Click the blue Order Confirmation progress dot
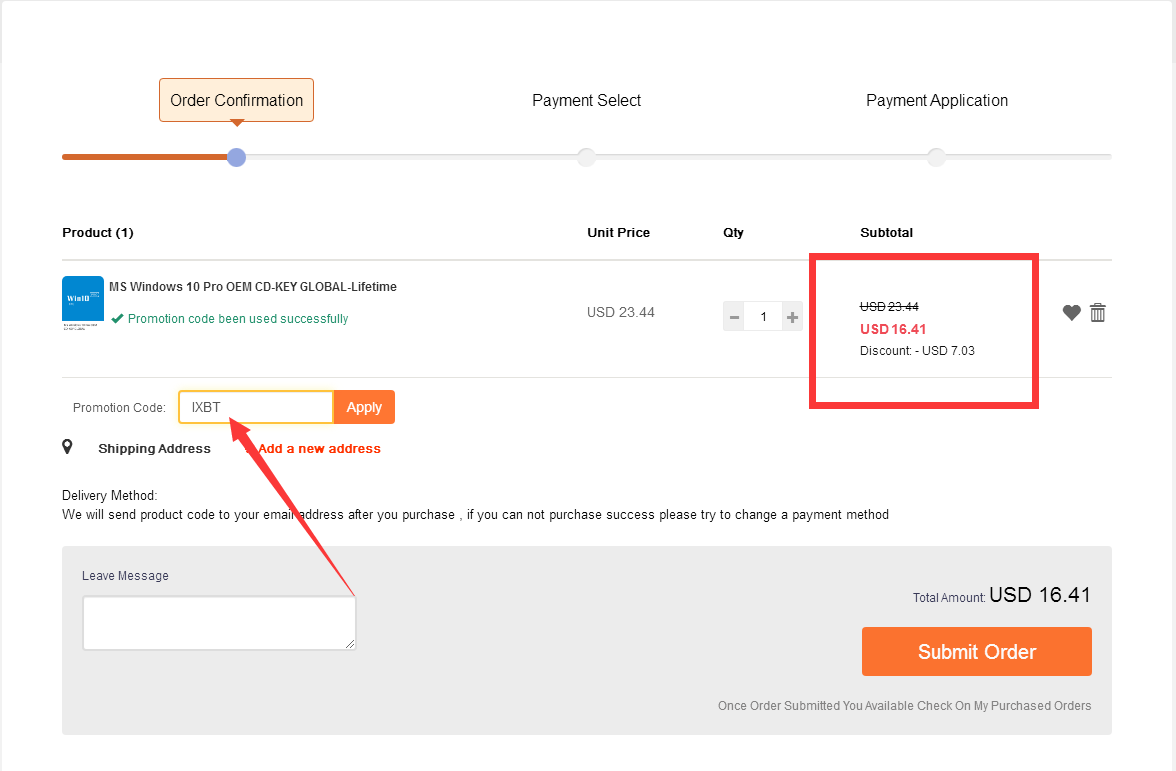 coord(236,157)
